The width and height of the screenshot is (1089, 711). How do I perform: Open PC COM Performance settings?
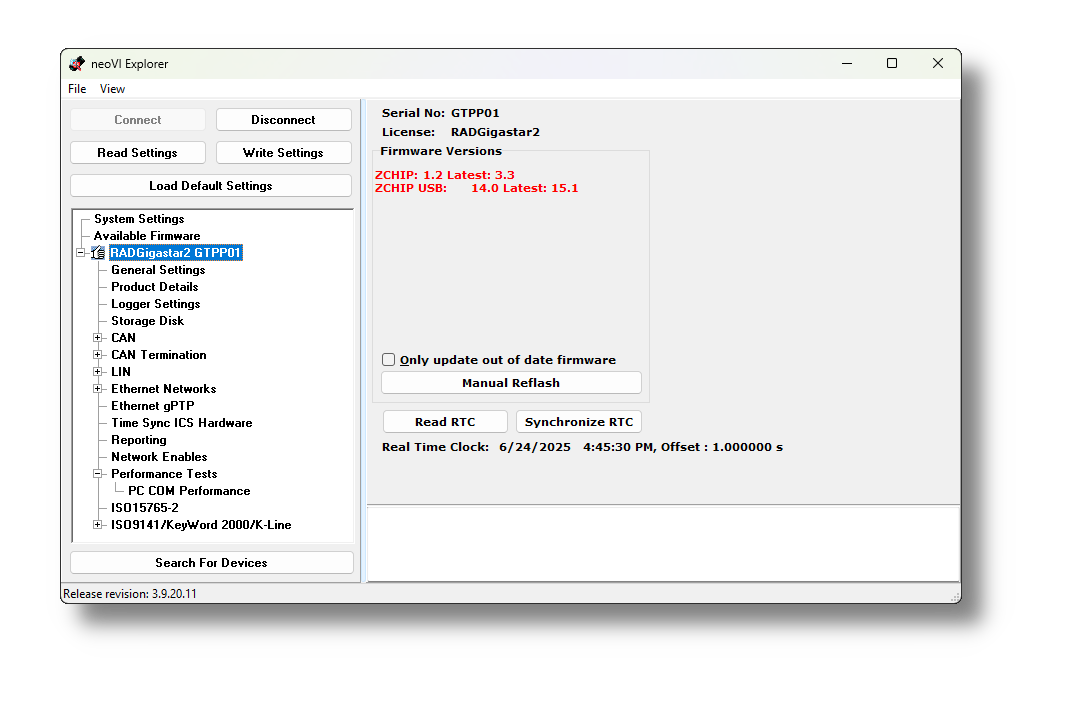pyautogui.click(x=187, y=490)
